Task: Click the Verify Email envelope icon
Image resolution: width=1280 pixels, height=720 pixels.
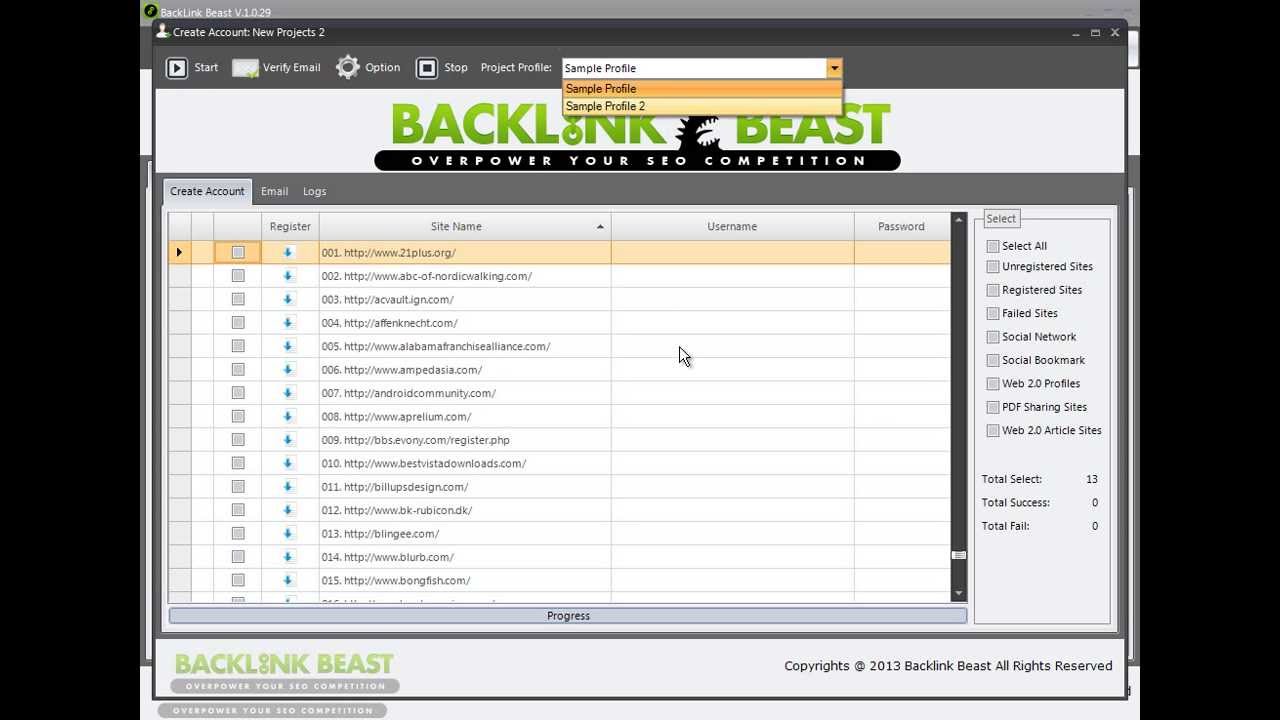Action: pos(245,68)
